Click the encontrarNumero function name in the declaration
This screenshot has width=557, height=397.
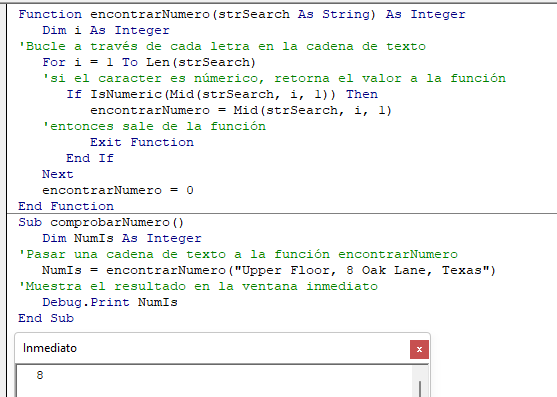(x=150, y=14)
